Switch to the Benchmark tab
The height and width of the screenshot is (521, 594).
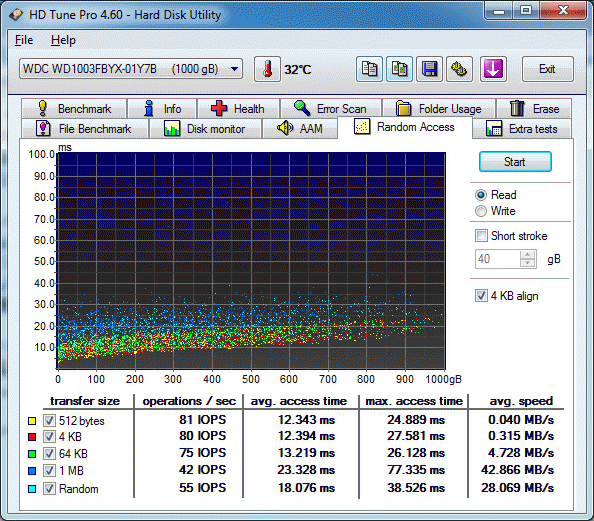74,108
